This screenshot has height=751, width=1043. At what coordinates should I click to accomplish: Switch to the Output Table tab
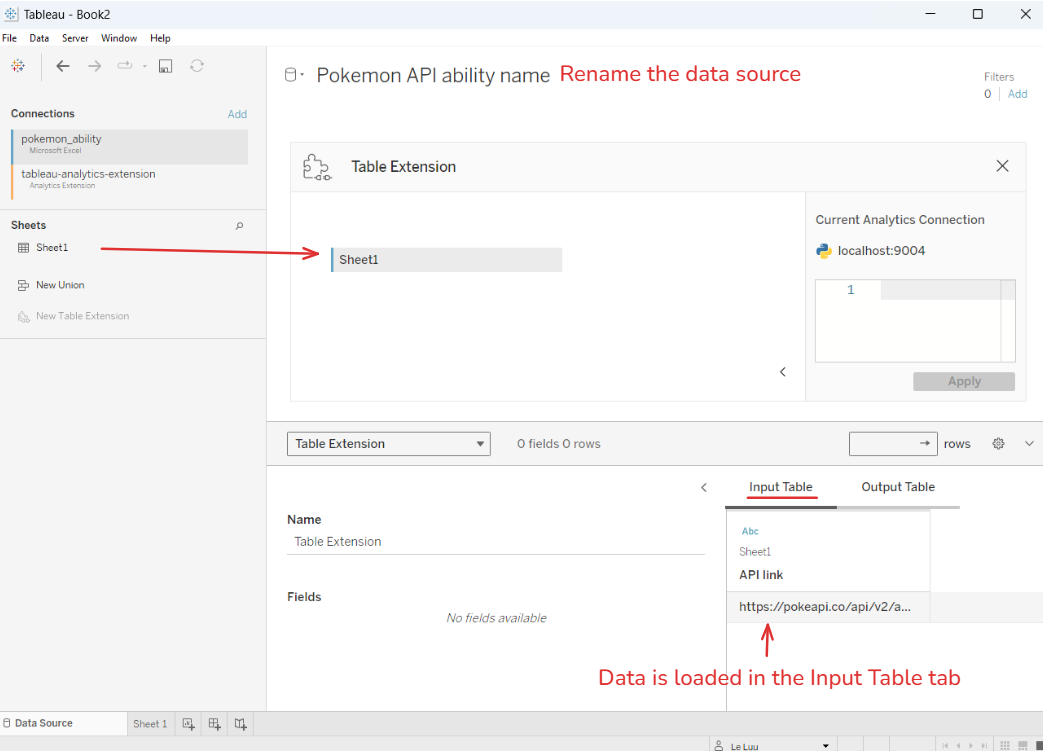(x=898, y=487)
